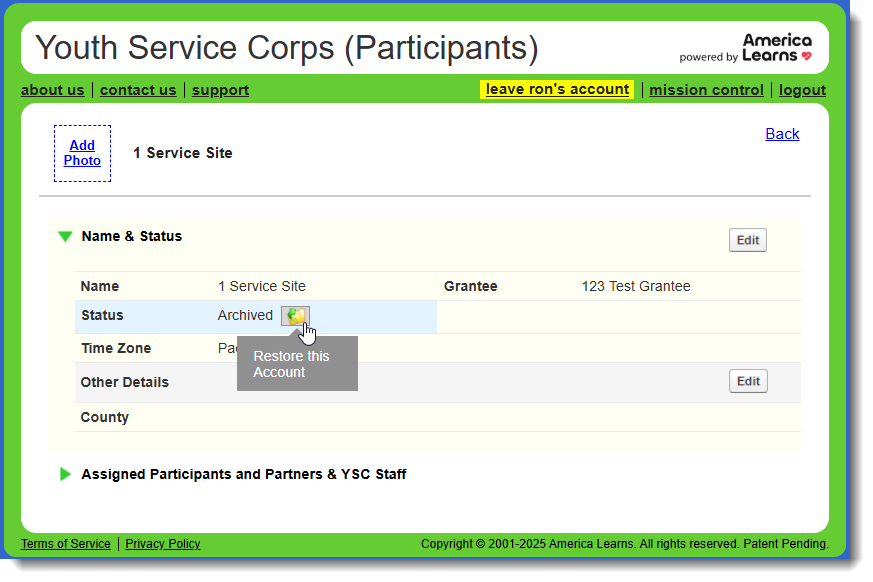Select the 'Archived' status text
The height and width of the screenshot is (582, 873).
[x=245, y=315]
